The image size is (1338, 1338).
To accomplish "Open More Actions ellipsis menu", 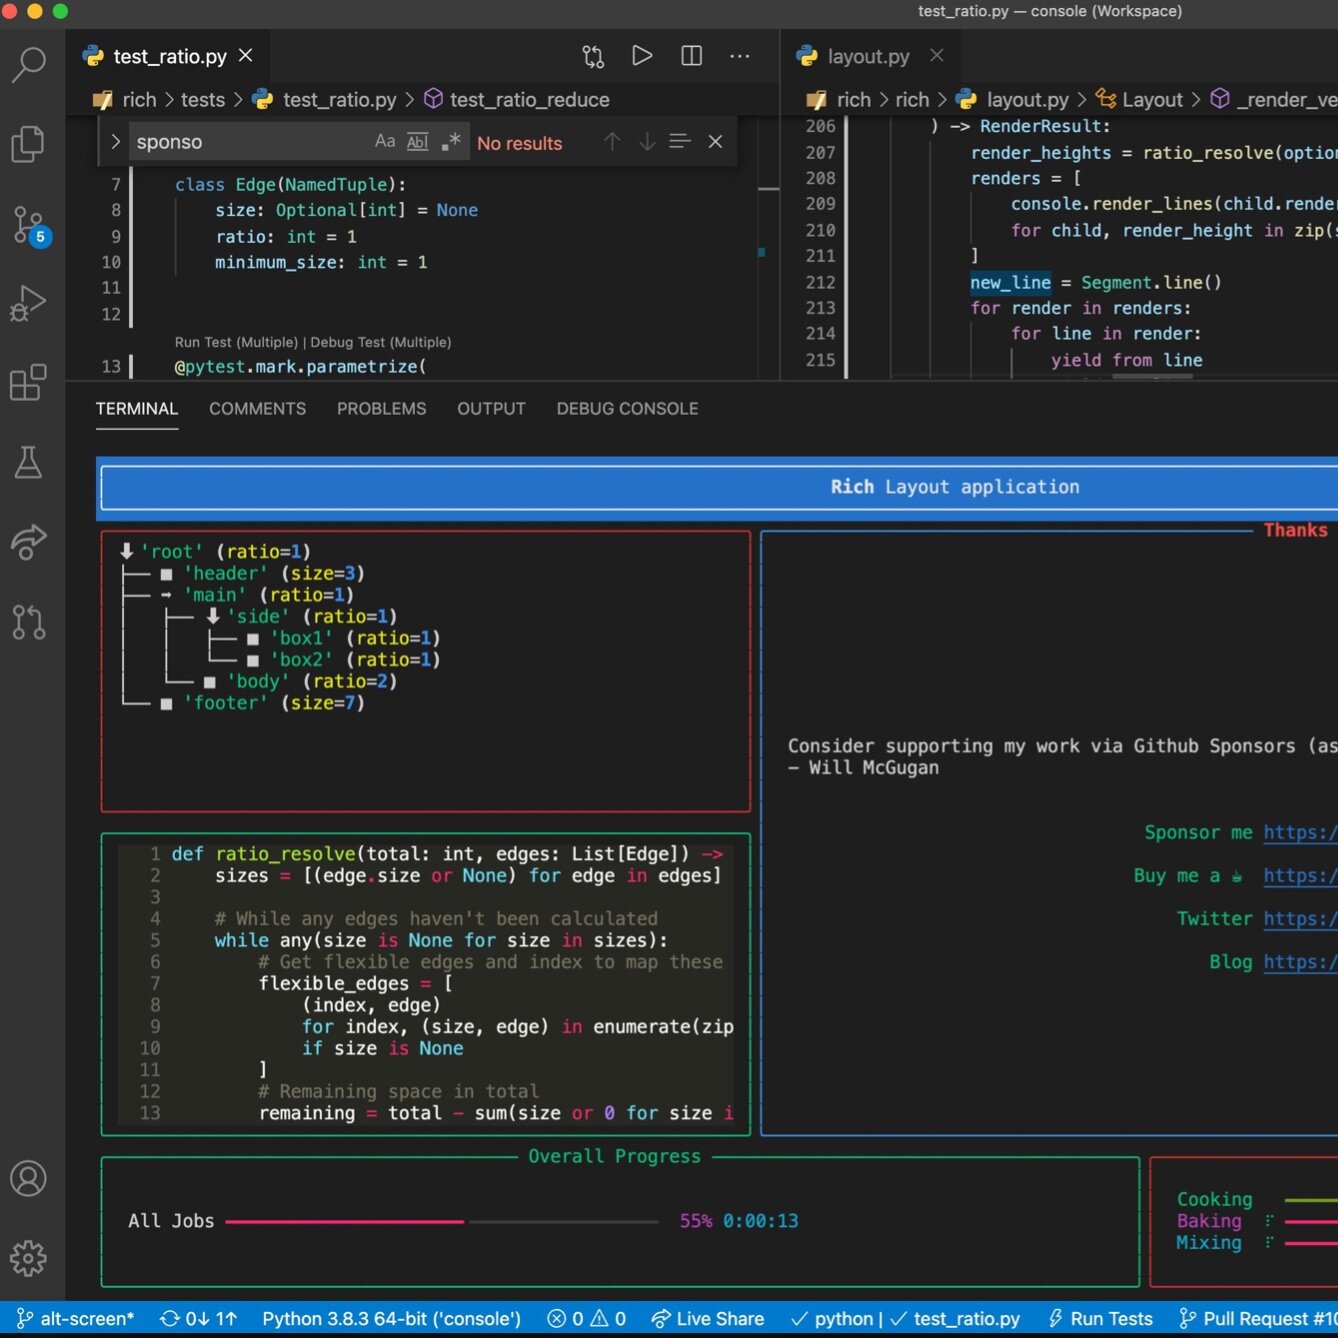I will (x=740, y=56).
